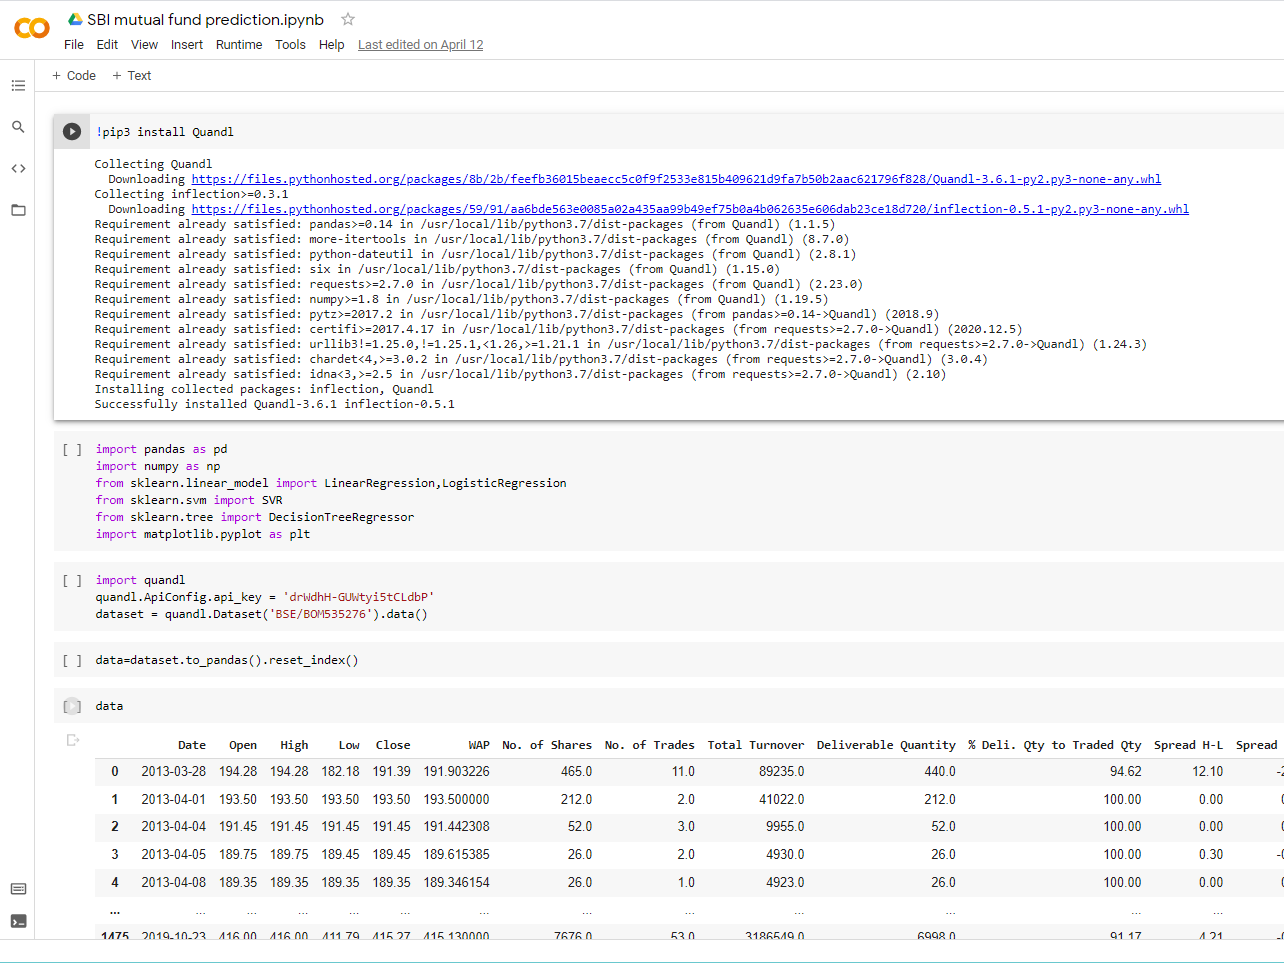Click the Open column header
This screenshot has width=1284, height=963.
pos(243,745)
